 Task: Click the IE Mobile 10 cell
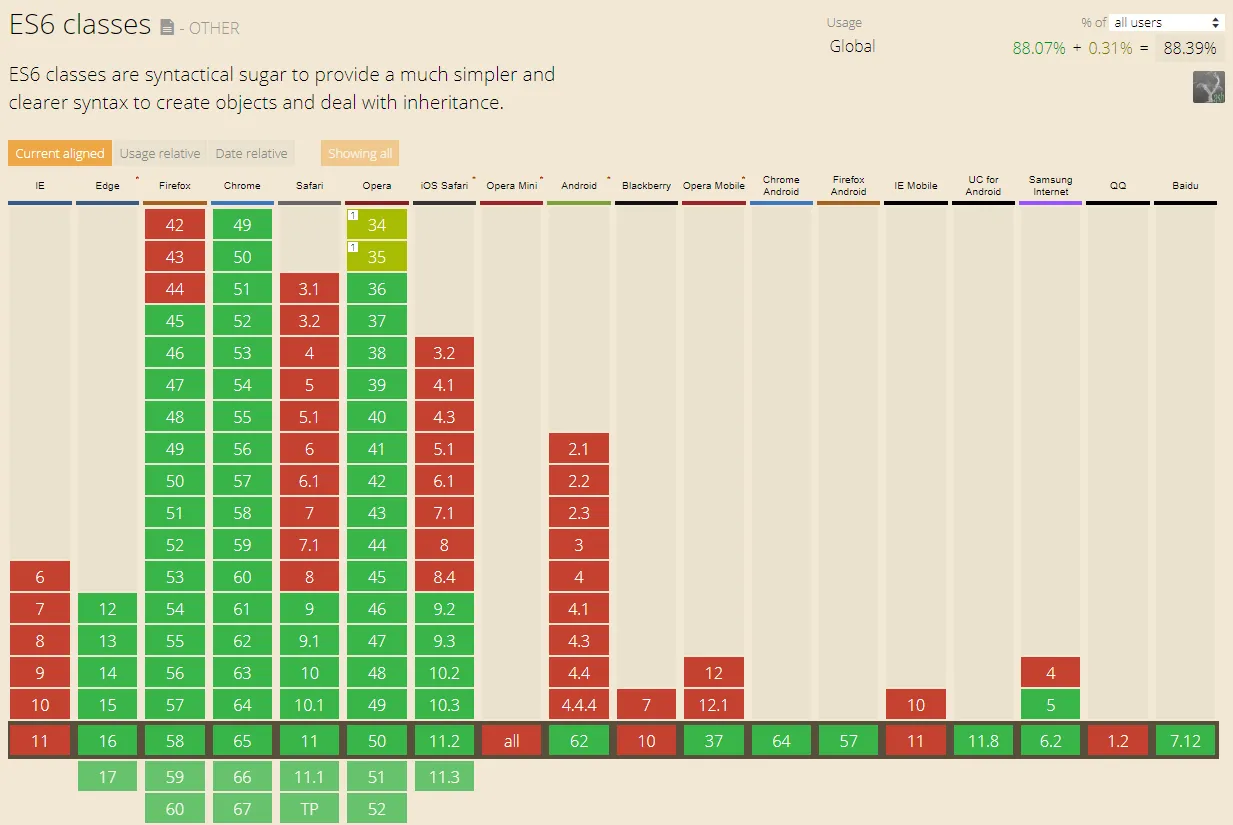click(916, 705)
